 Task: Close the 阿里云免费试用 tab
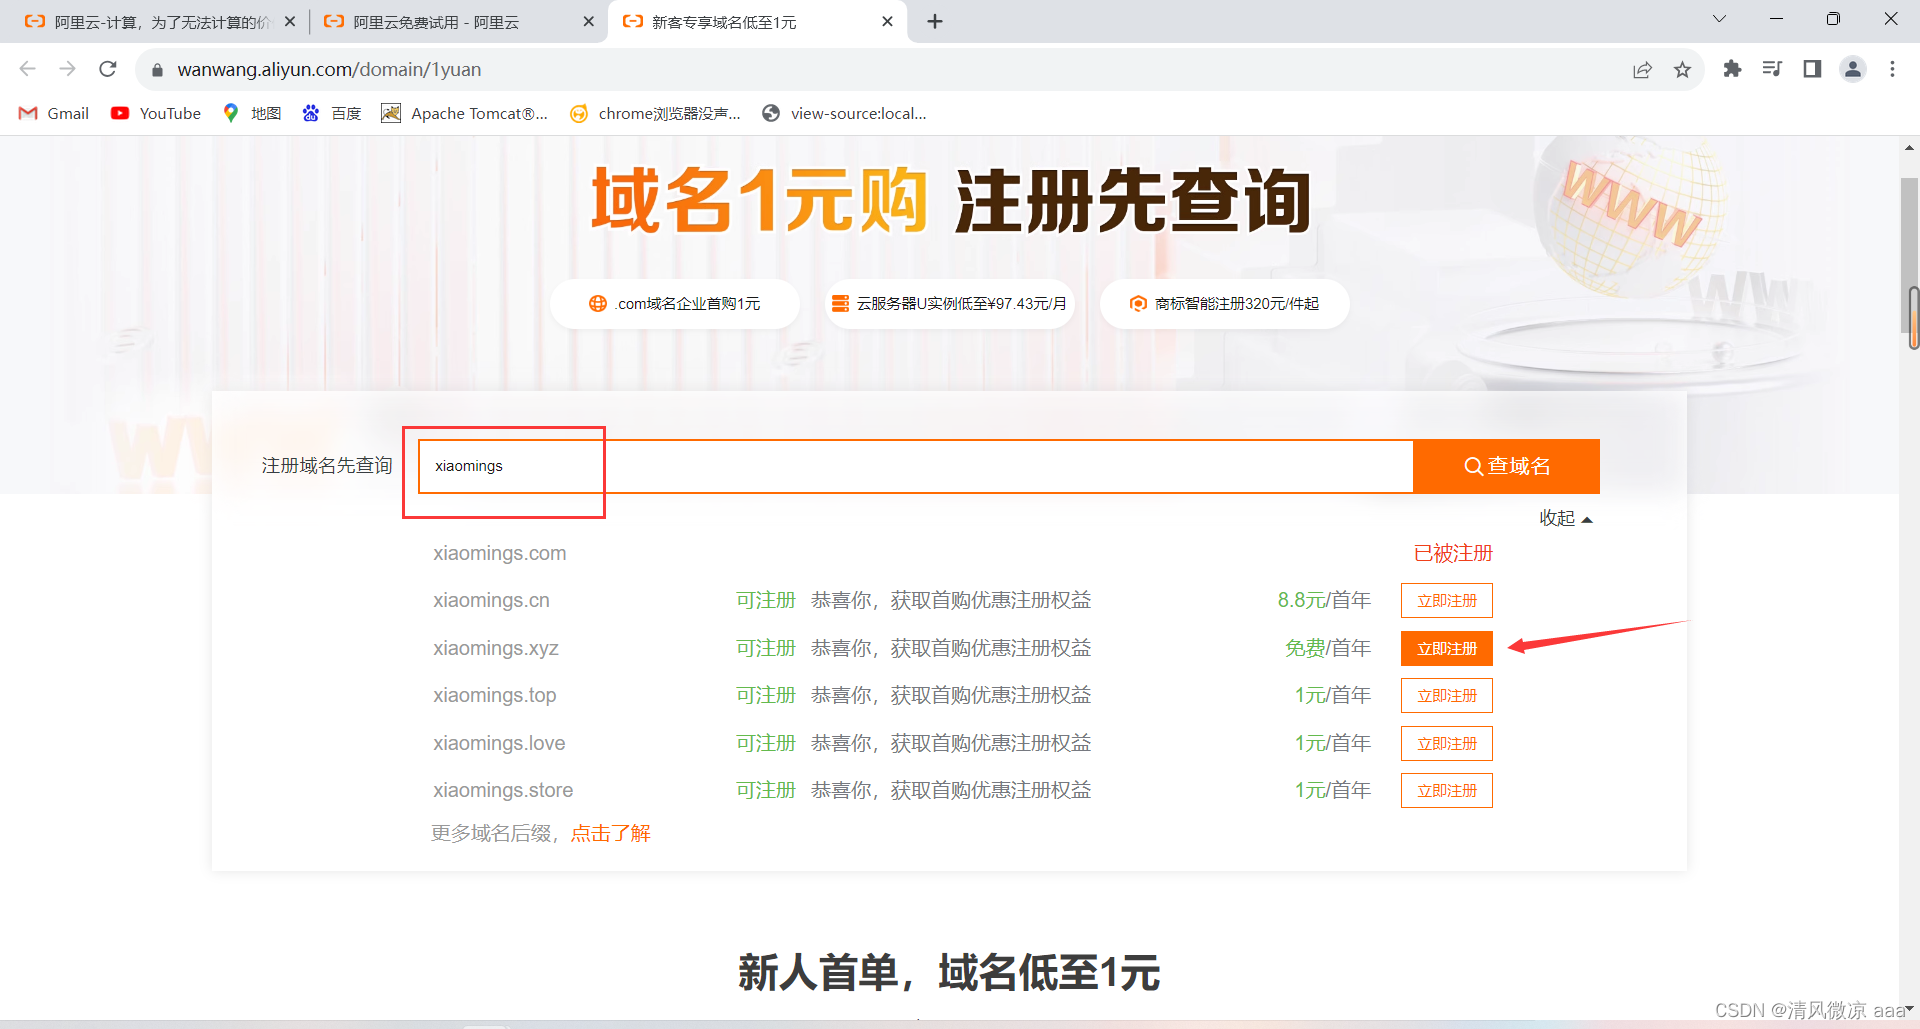(x=588, y=21)
